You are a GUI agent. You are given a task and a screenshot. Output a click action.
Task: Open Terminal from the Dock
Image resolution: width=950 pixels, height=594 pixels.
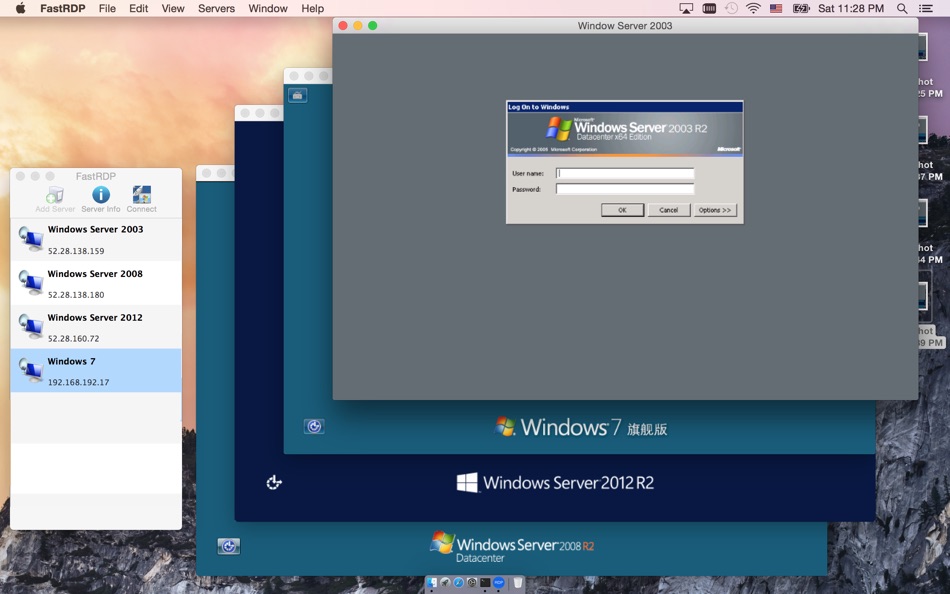[485, 583]
